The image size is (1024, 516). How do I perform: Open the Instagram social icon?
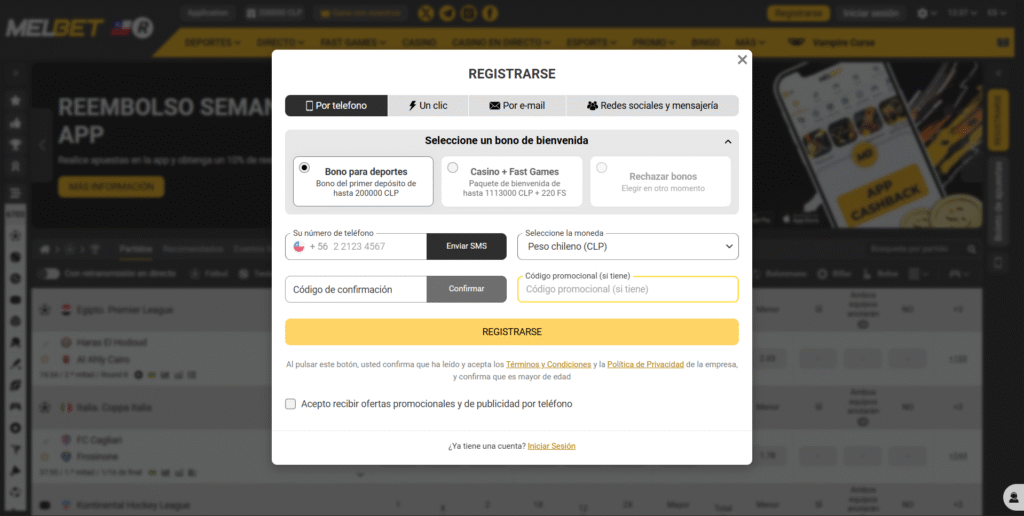pyautogui.click(x=468, y=13)
